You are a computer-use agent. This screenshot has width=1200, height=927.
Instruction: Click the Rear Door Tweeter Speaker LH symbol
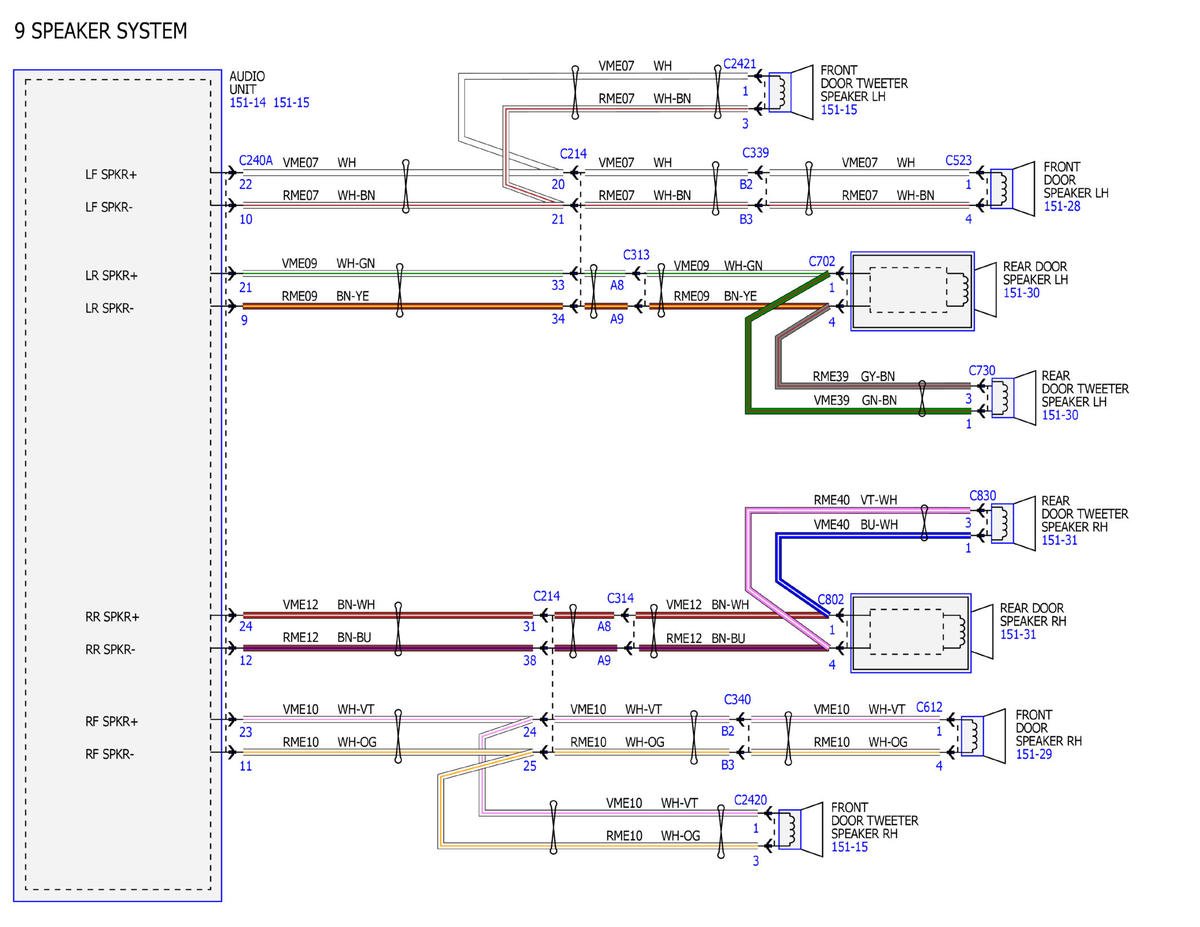[1010, 398]
